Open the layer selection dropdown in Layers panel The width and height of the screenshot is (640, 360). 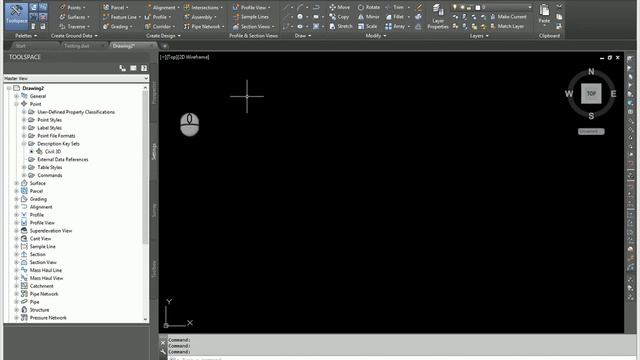(492, 7)
